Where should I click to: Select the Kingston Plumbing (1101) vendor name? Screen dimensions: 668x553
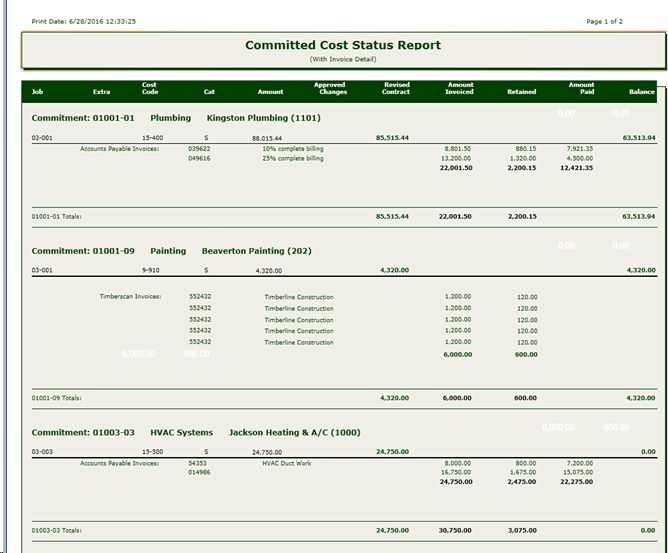point(263,118)
